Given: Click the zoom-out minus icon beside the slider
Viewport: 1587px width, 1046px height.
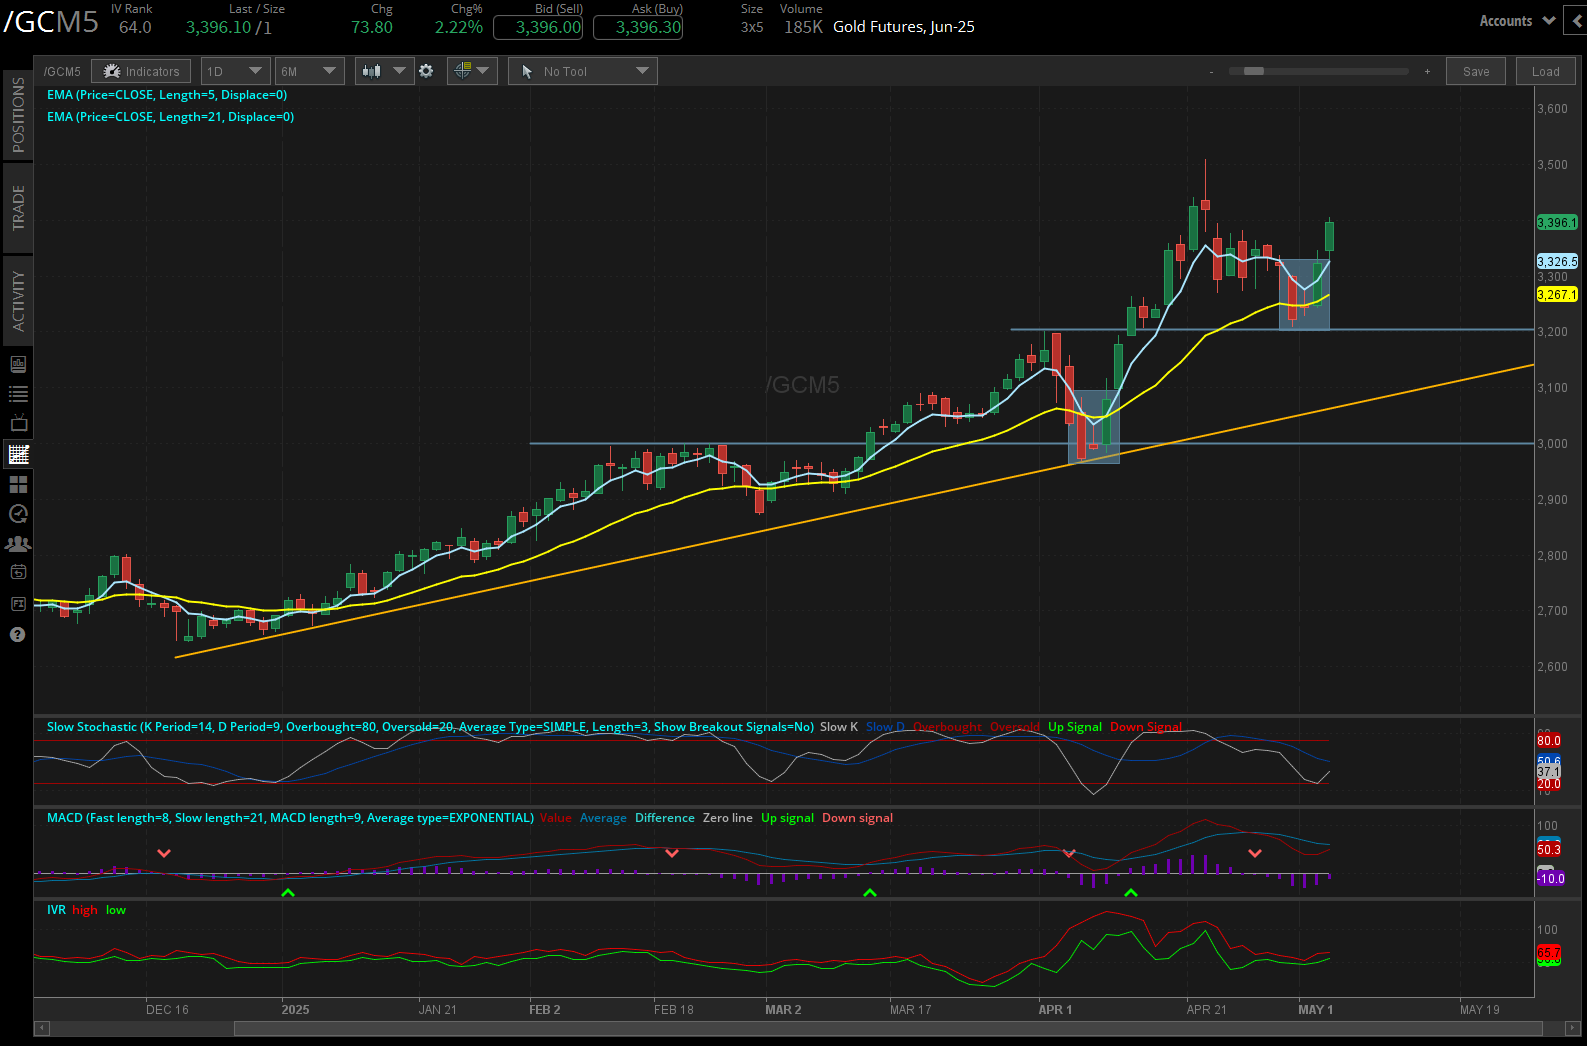Looking at the screenshot, I should tap(1211, 72).
